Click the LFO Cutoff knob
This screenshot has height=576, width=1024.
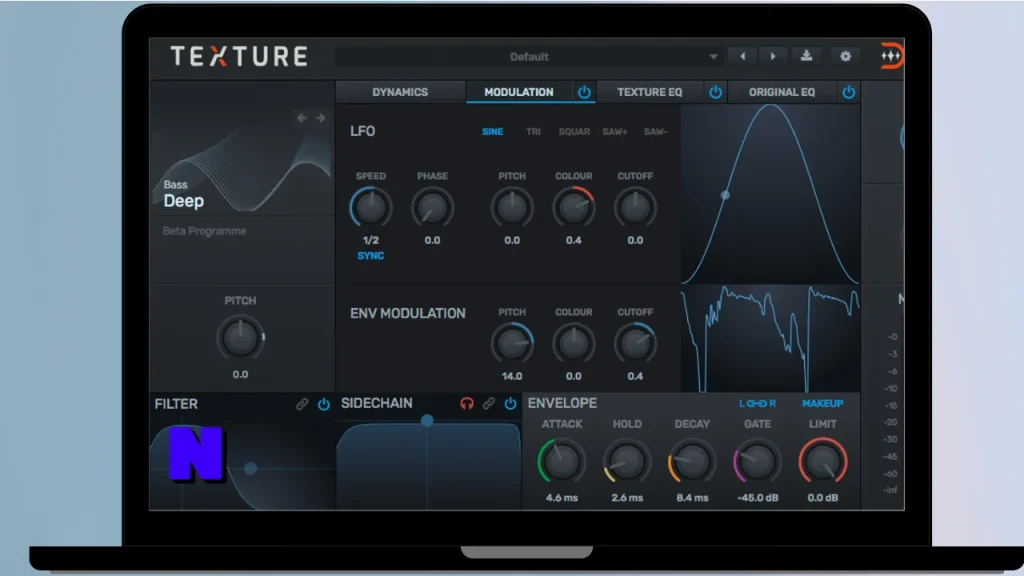click(635, 208)
